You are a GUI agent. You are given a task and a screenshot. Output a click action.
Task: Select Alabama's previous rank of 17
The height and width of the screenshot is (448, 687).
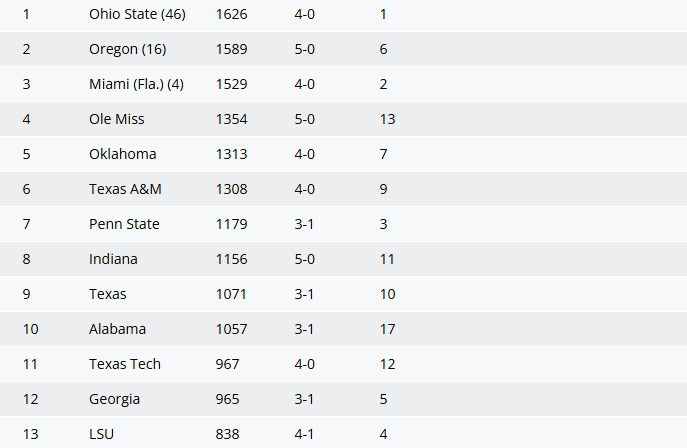click(387, 329)
